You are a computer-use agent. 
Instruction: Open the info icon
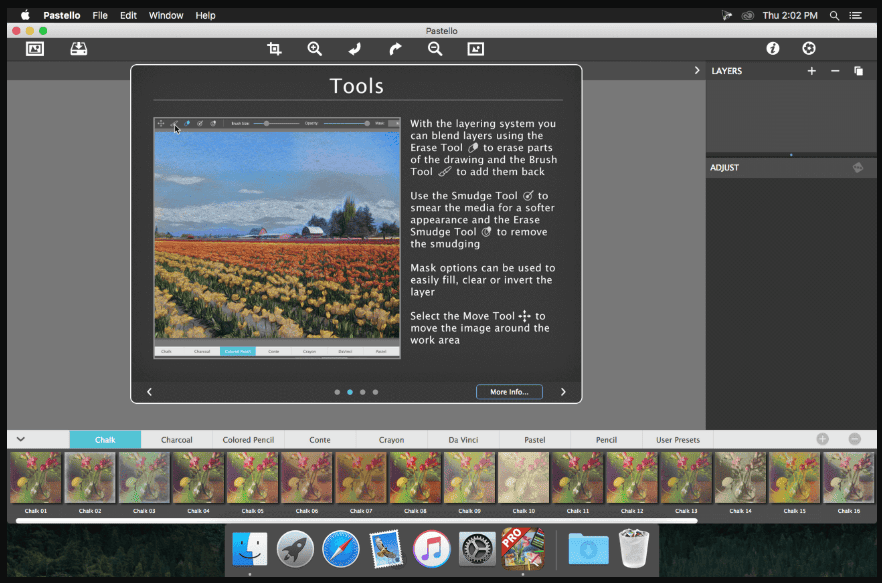(773, 48)
